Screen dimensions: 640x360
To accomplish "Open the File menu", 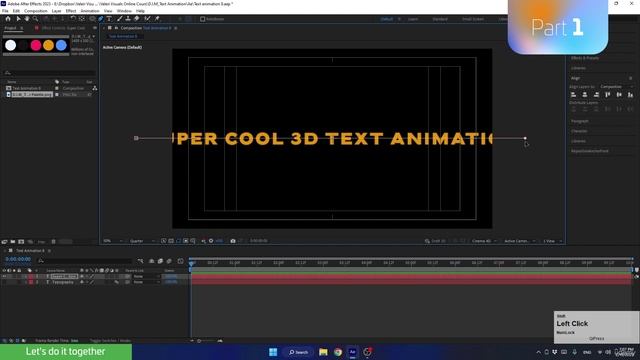I will tap(5, 11).
